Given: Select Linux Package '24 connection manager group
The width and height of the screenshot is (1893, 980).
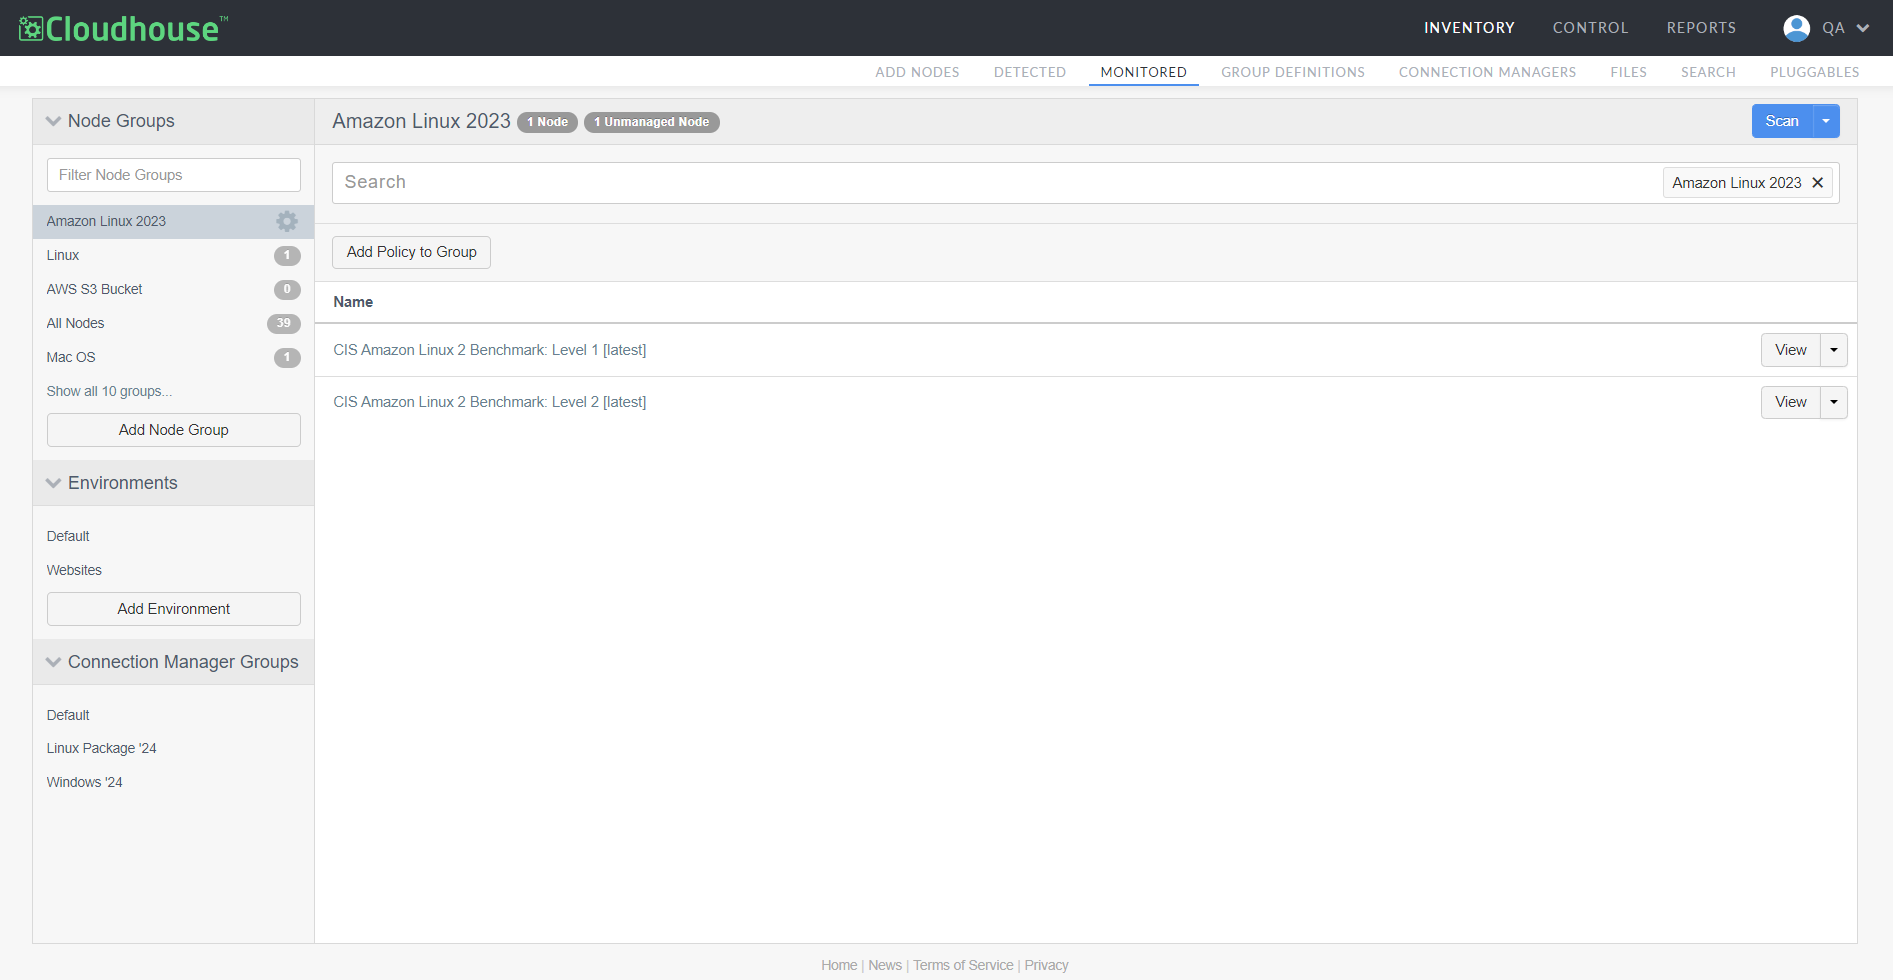Looking at the screenshot, I should click(101, 748).
